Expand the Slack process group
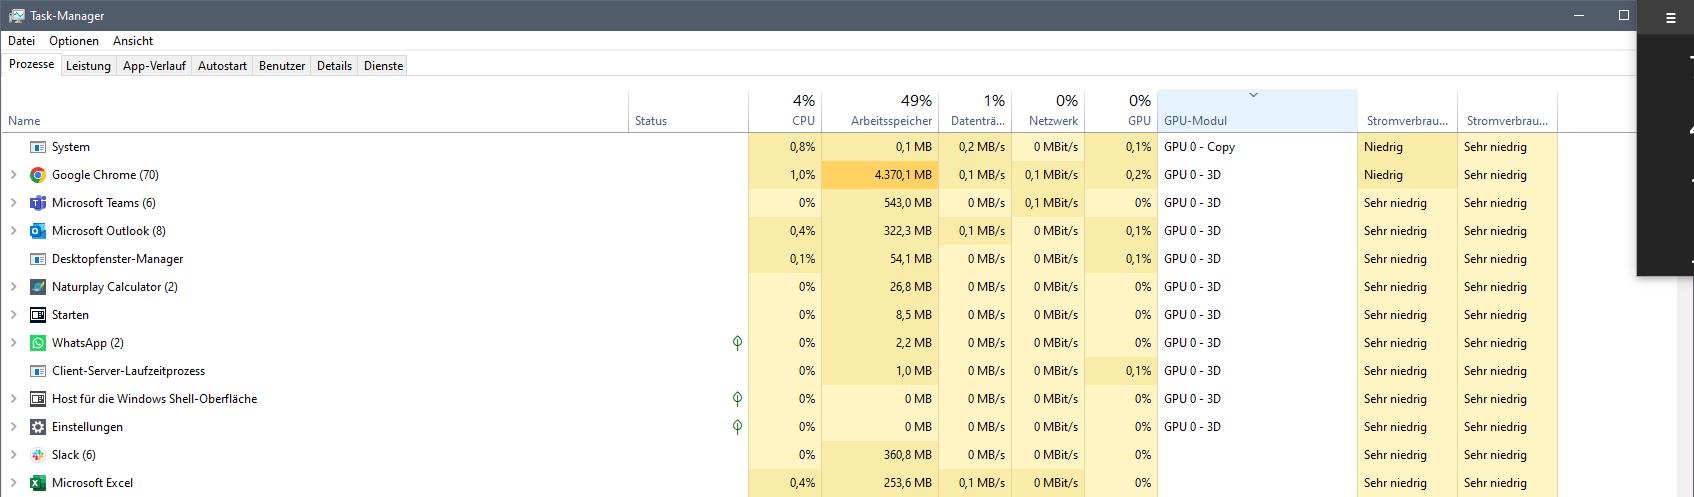 click(x=13, y=455)
